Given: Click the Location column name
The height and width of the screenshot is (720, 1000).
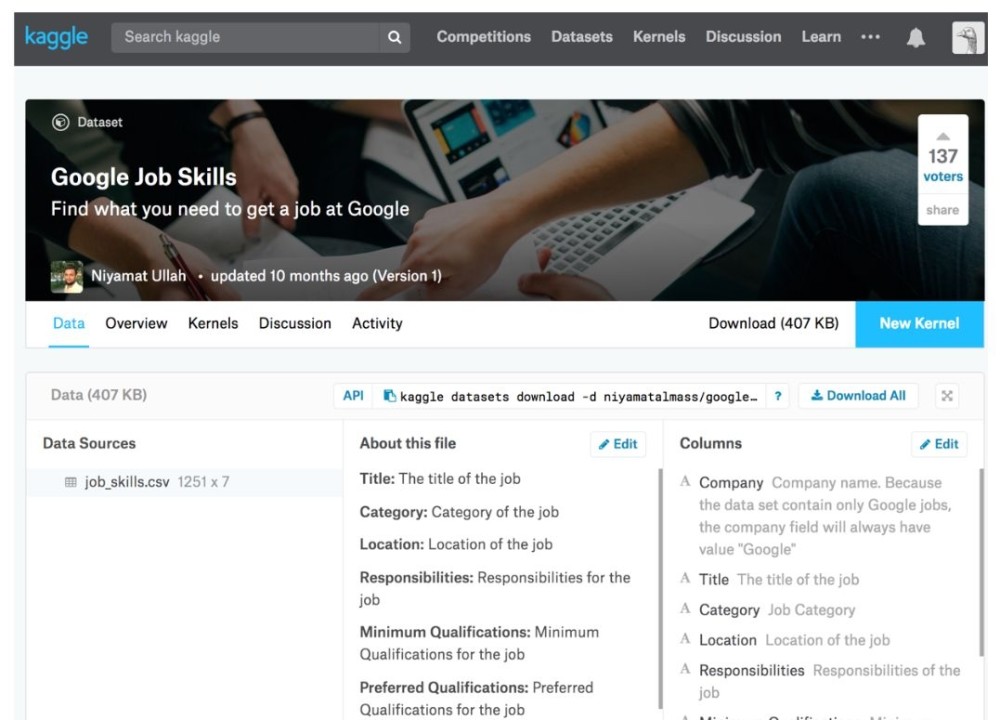Looking at the screenshot, I should pyautogui.click(x=728, y=640).
